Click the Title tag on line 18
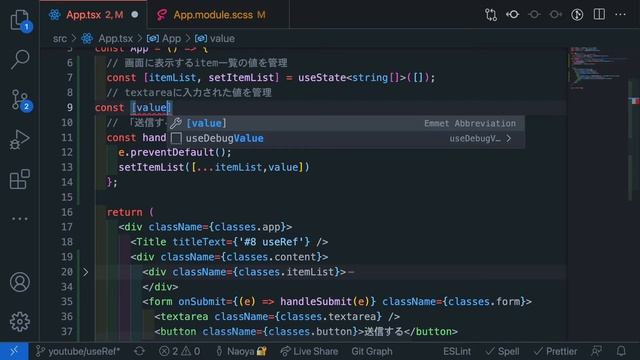This screenshot has height=360, width=640. [151, 242]
